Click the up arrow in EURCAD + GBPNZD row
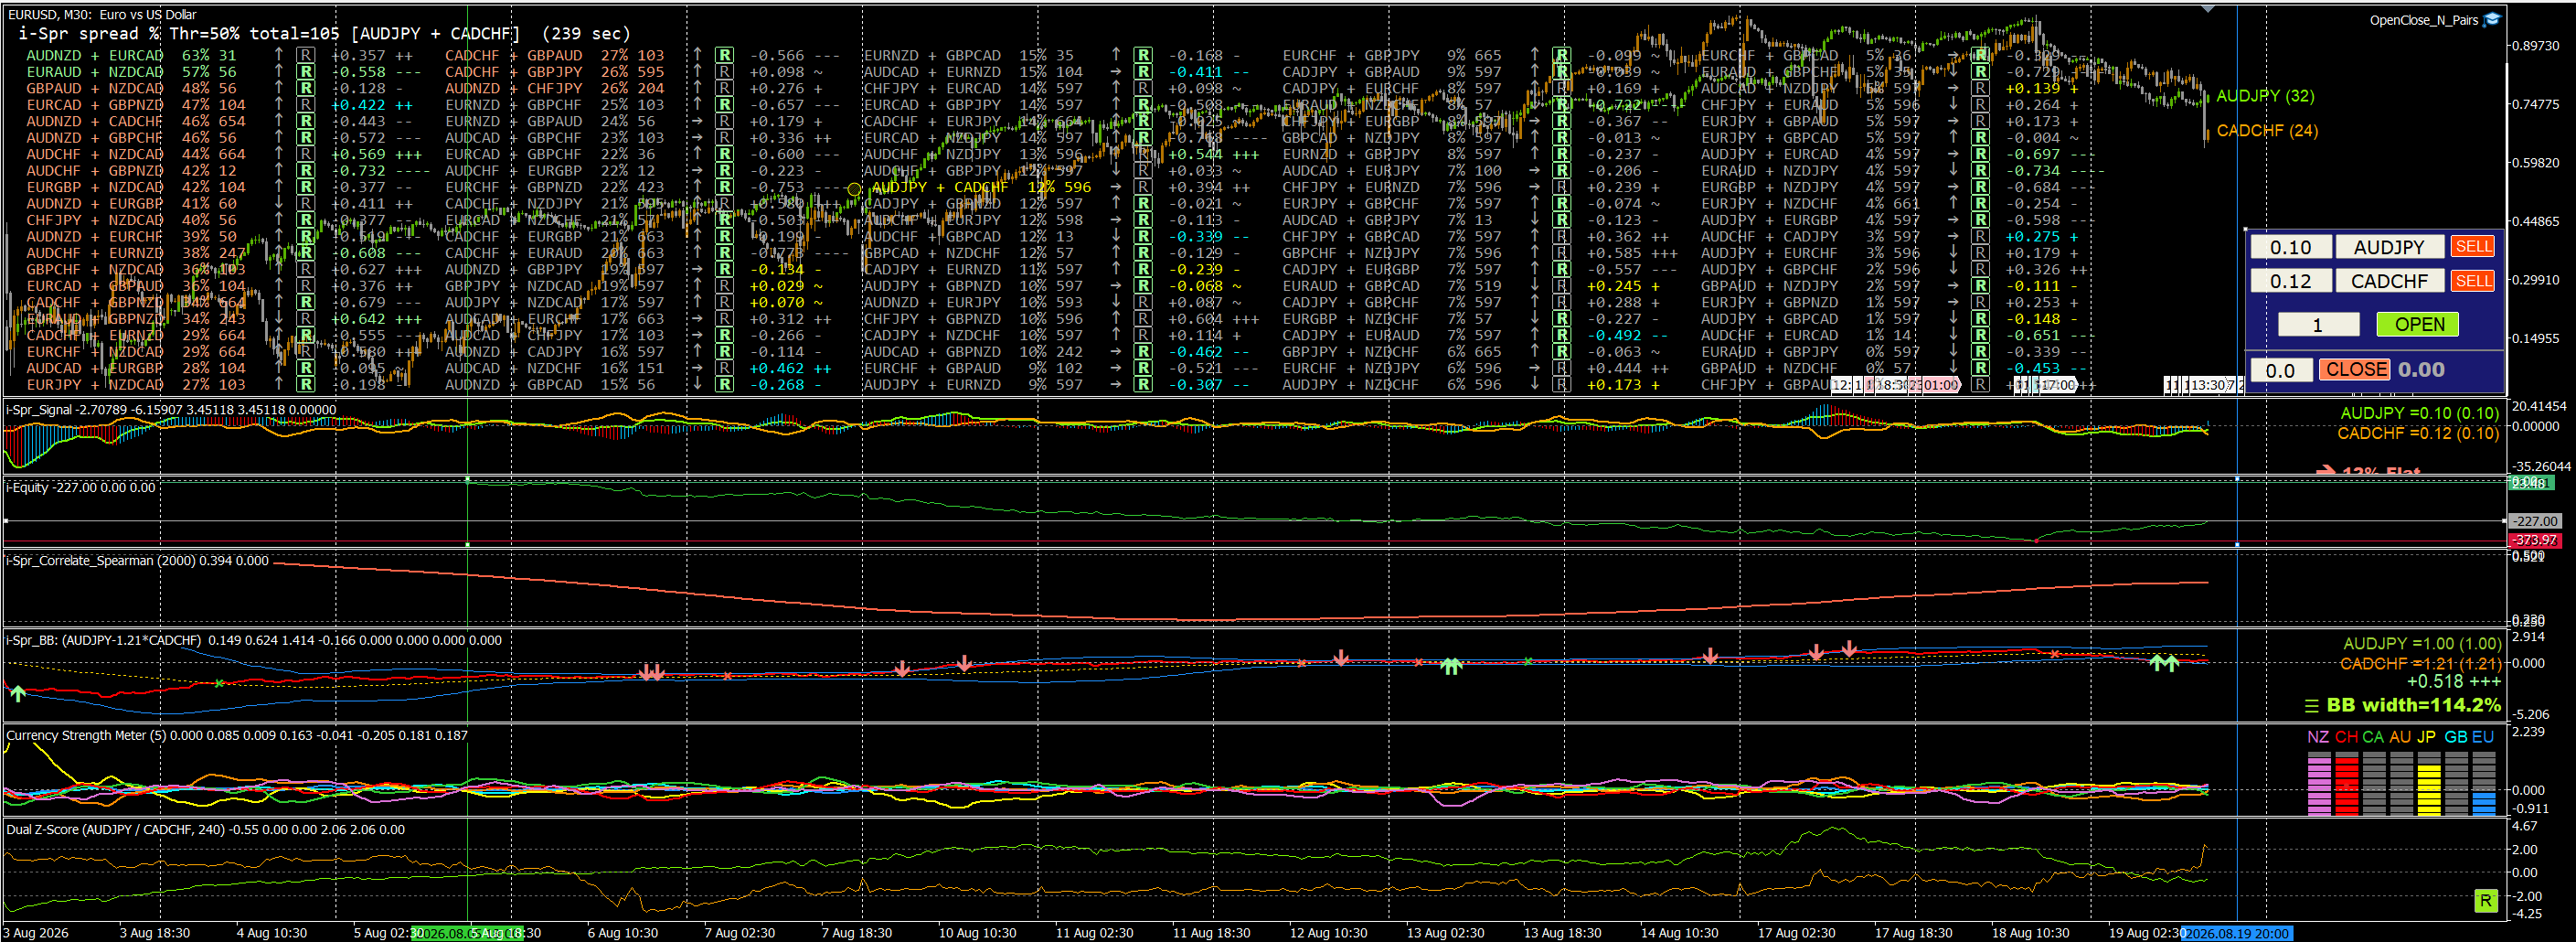This screenshot has height=942, width=2576. click(x=279, y=105)
